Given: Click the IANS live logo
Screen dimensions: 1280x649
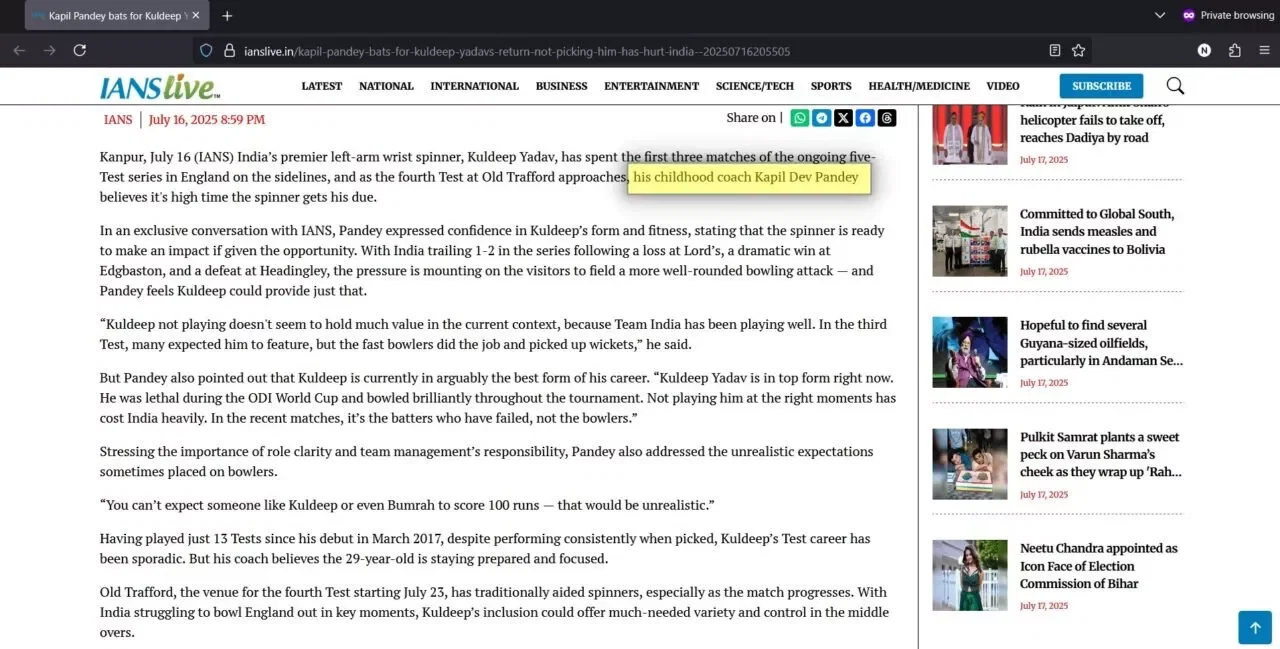Looking at the screenshot, I should tap(160, 87).
